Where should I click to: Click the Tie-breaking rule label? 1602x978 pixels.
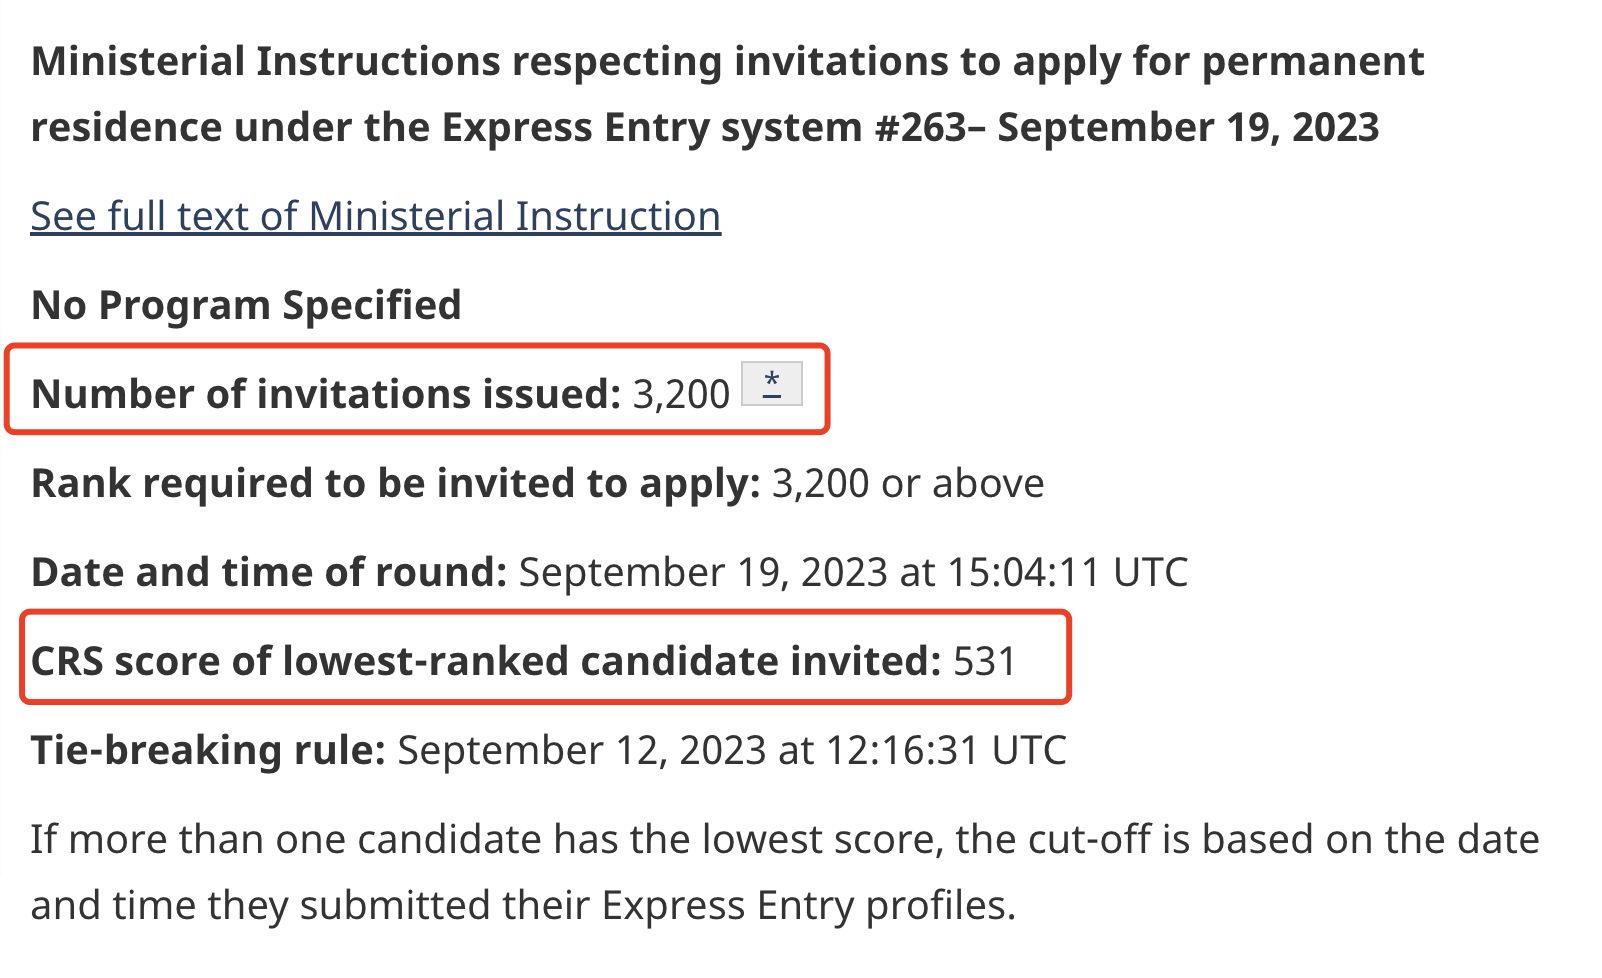pyautogui.click(x=208, y=750)
